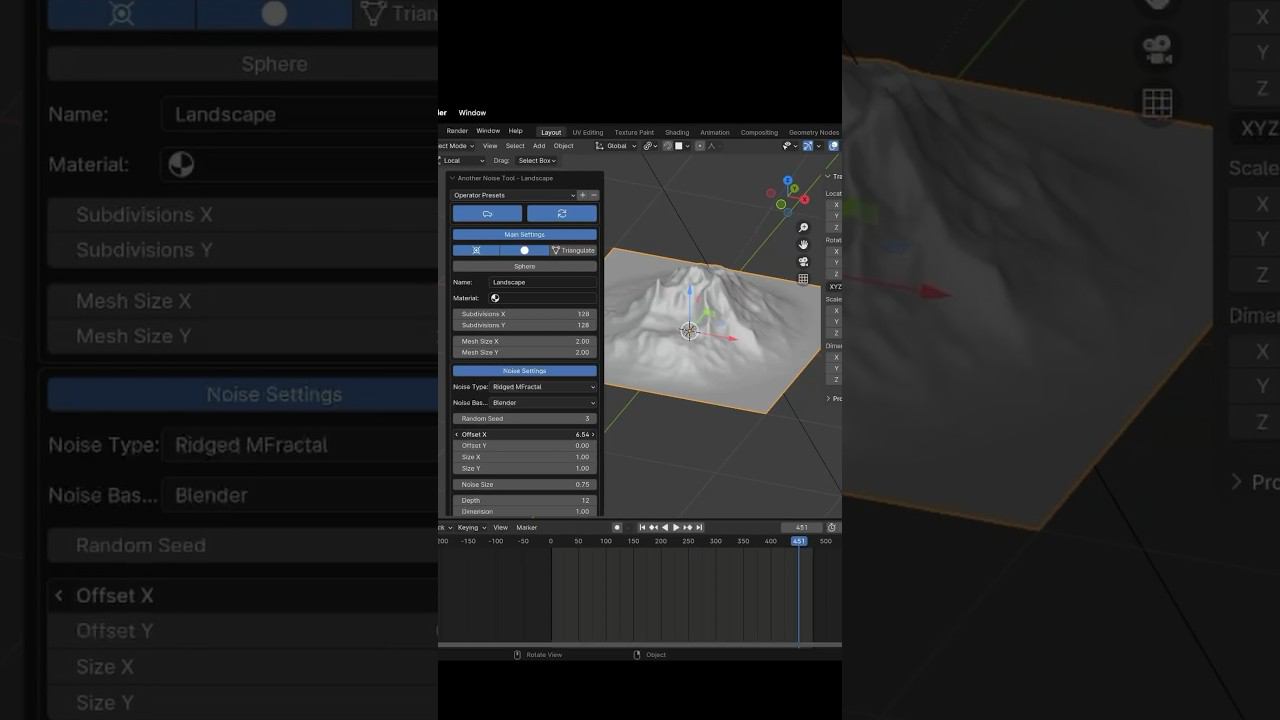Play the animation forward
Viewport: 1280px width, 720px height.
676,527
